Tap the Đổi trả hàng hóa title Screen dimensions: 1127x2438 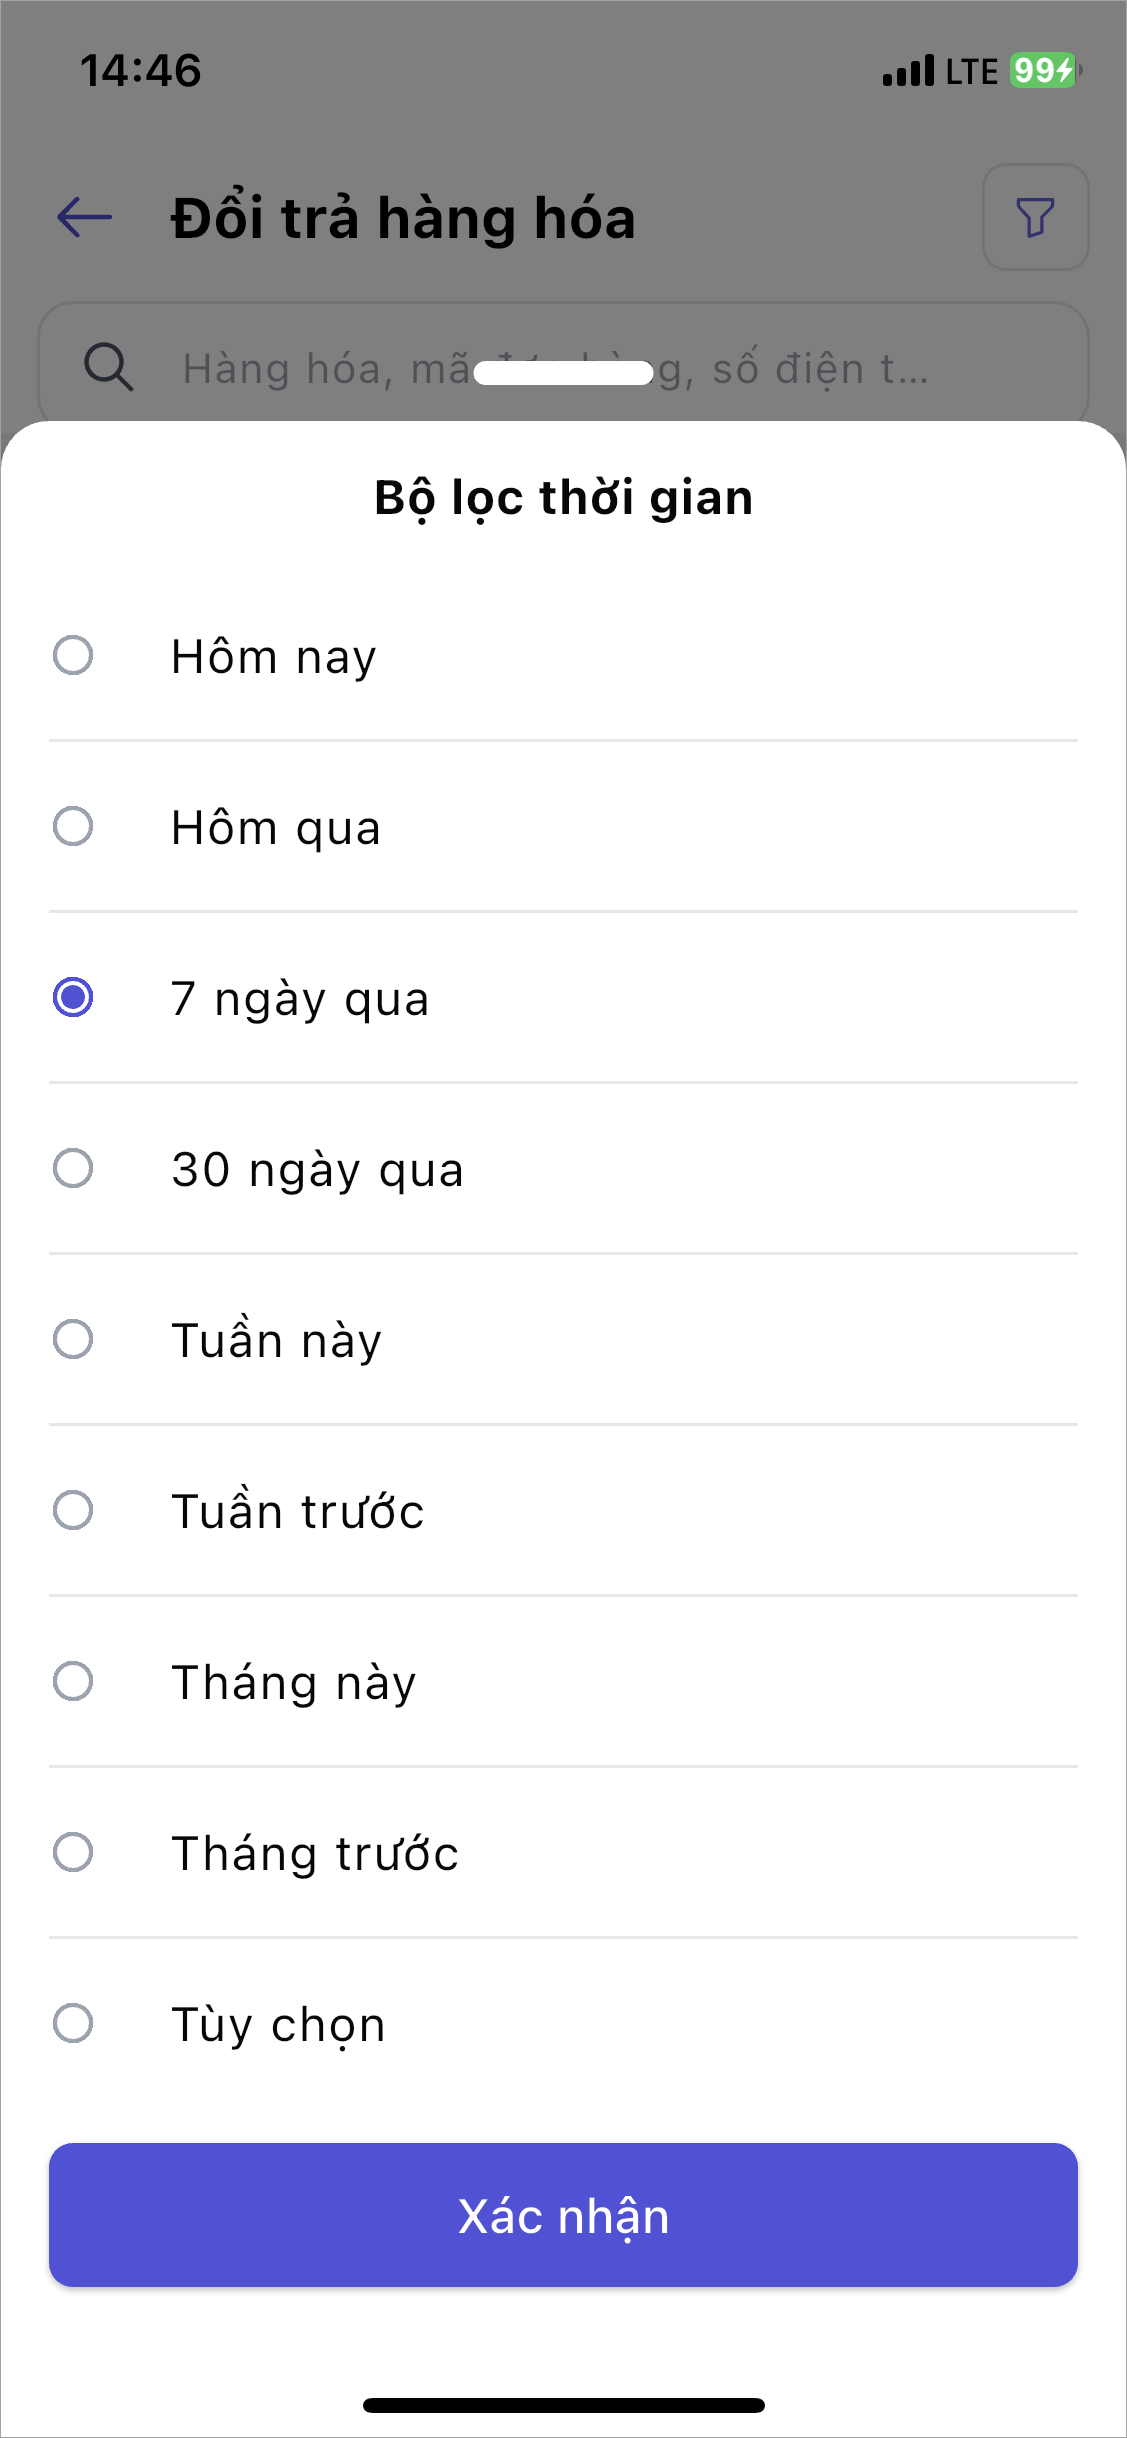403,218
